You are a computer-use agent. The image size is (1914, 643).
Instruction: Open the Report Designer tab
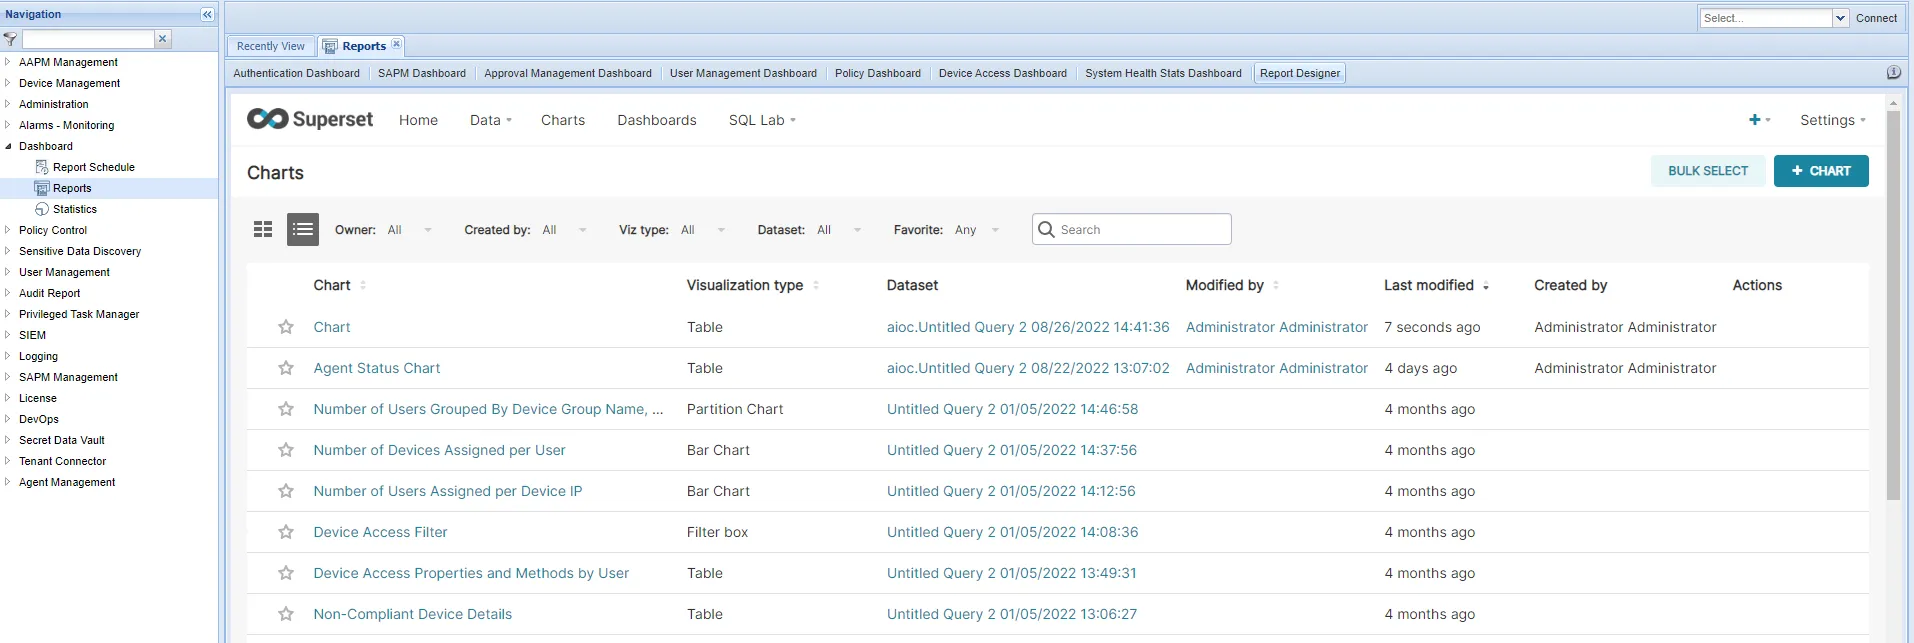pos(1300,73)
